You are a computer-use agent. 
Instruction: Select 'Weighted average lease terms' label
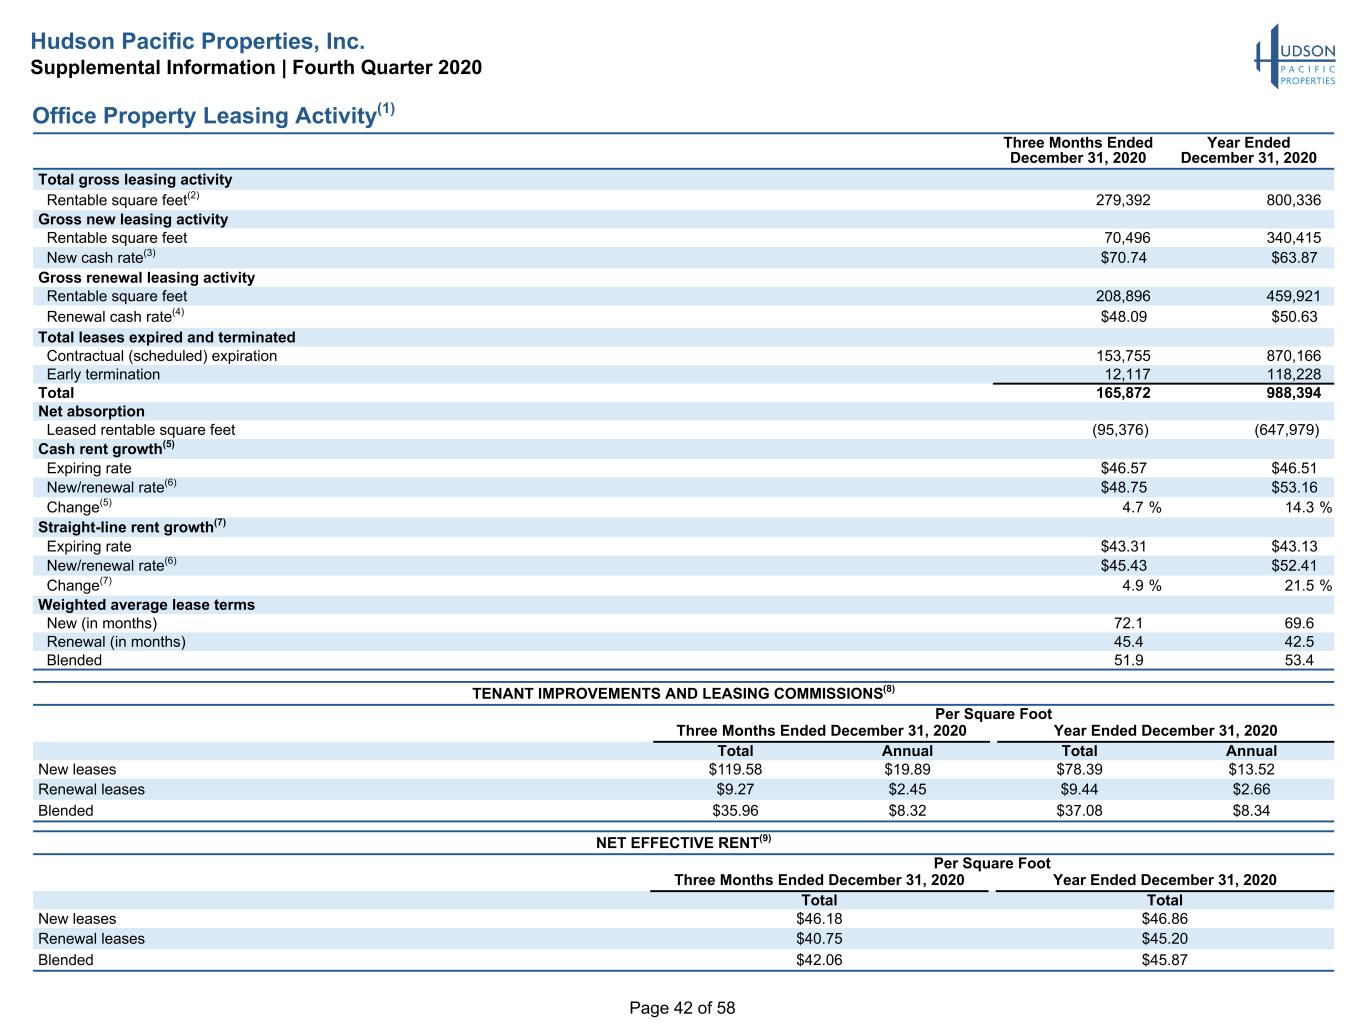pos(146,605)
